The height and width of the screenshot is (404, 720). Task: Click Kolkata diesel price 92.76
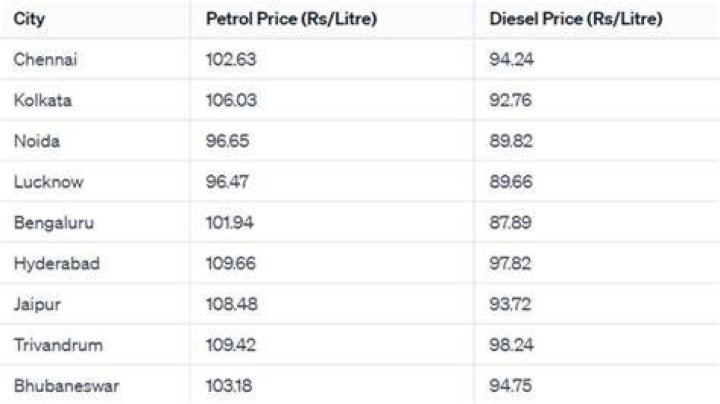(510, 101)
